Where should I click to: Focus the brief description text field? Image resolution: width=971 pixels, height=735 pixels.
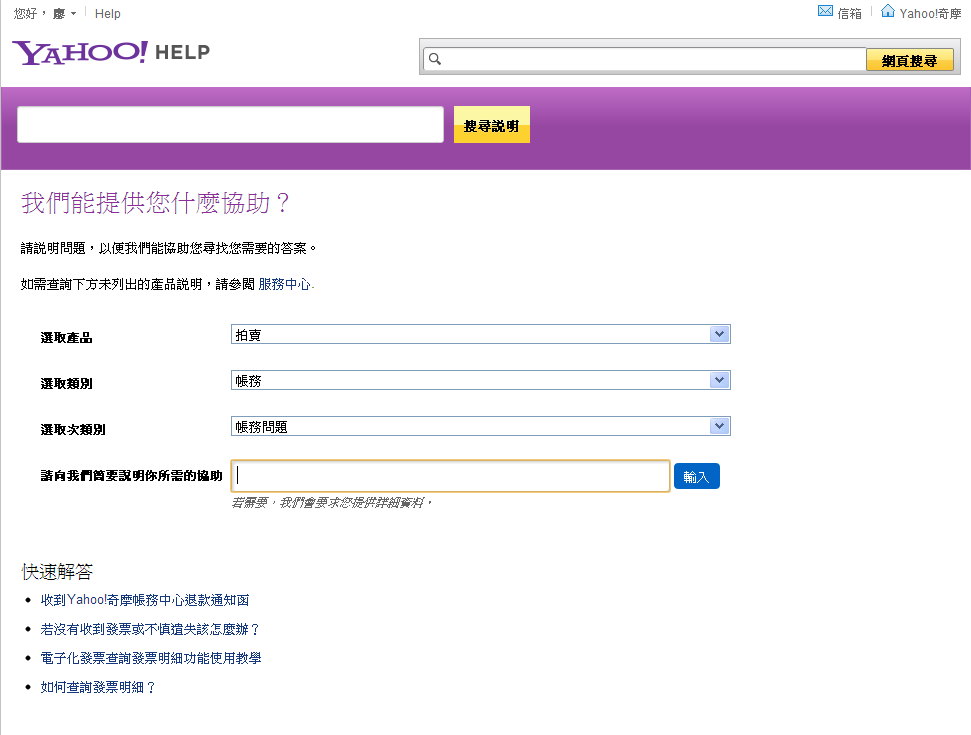(x=450, y=476)
